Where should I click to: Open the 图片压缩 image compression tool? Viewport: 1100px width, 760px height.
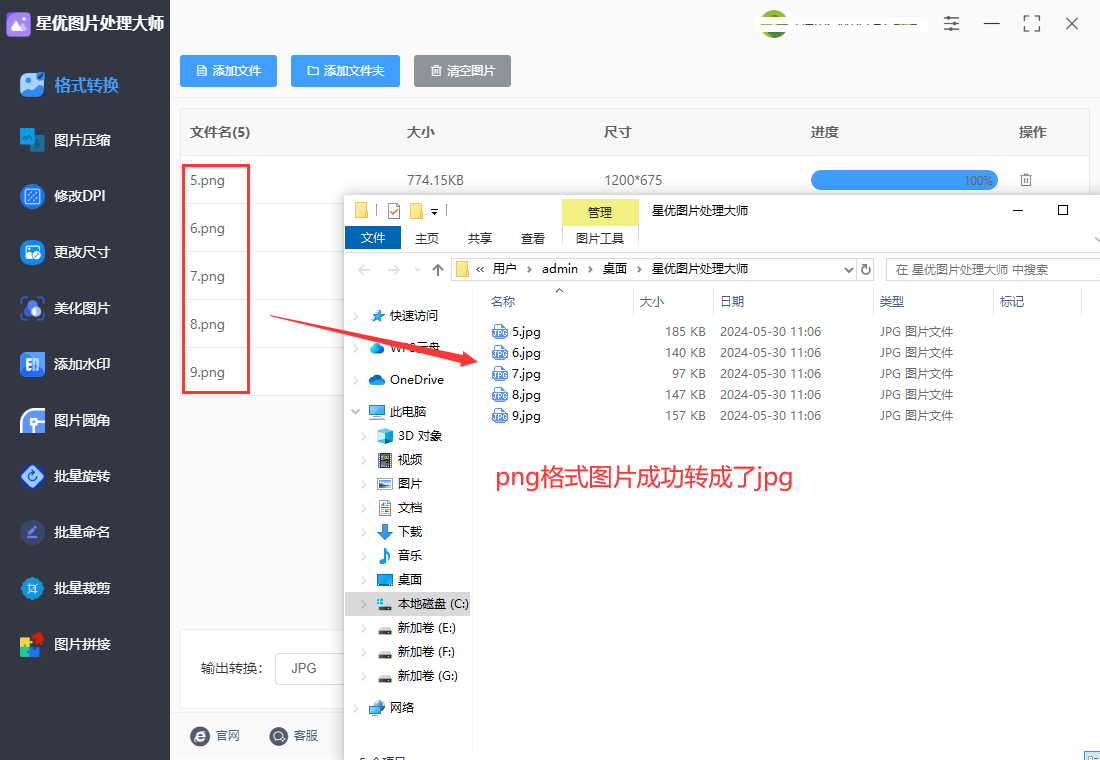coord(65,140)
